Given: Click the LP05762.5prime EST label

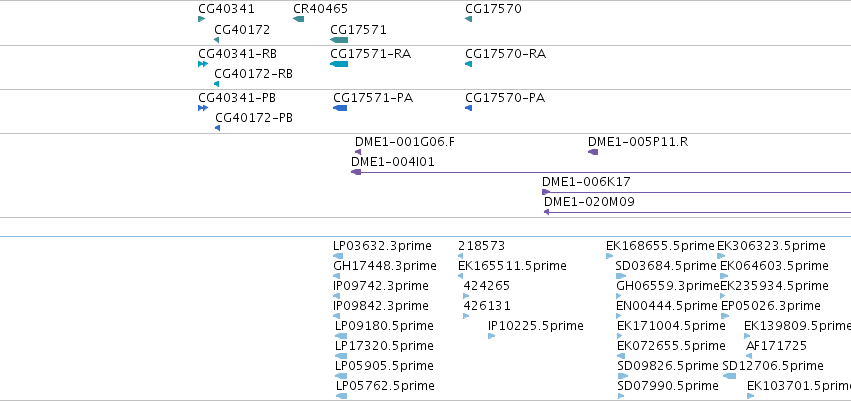Looking at the screenshot, I should [384, 386].
